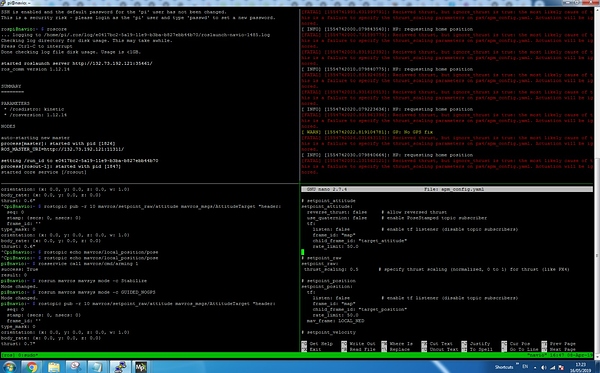Click the nano 'apm_config.yaml' file title bar
This screenshot has width=600, height=373.
point(447,189)
